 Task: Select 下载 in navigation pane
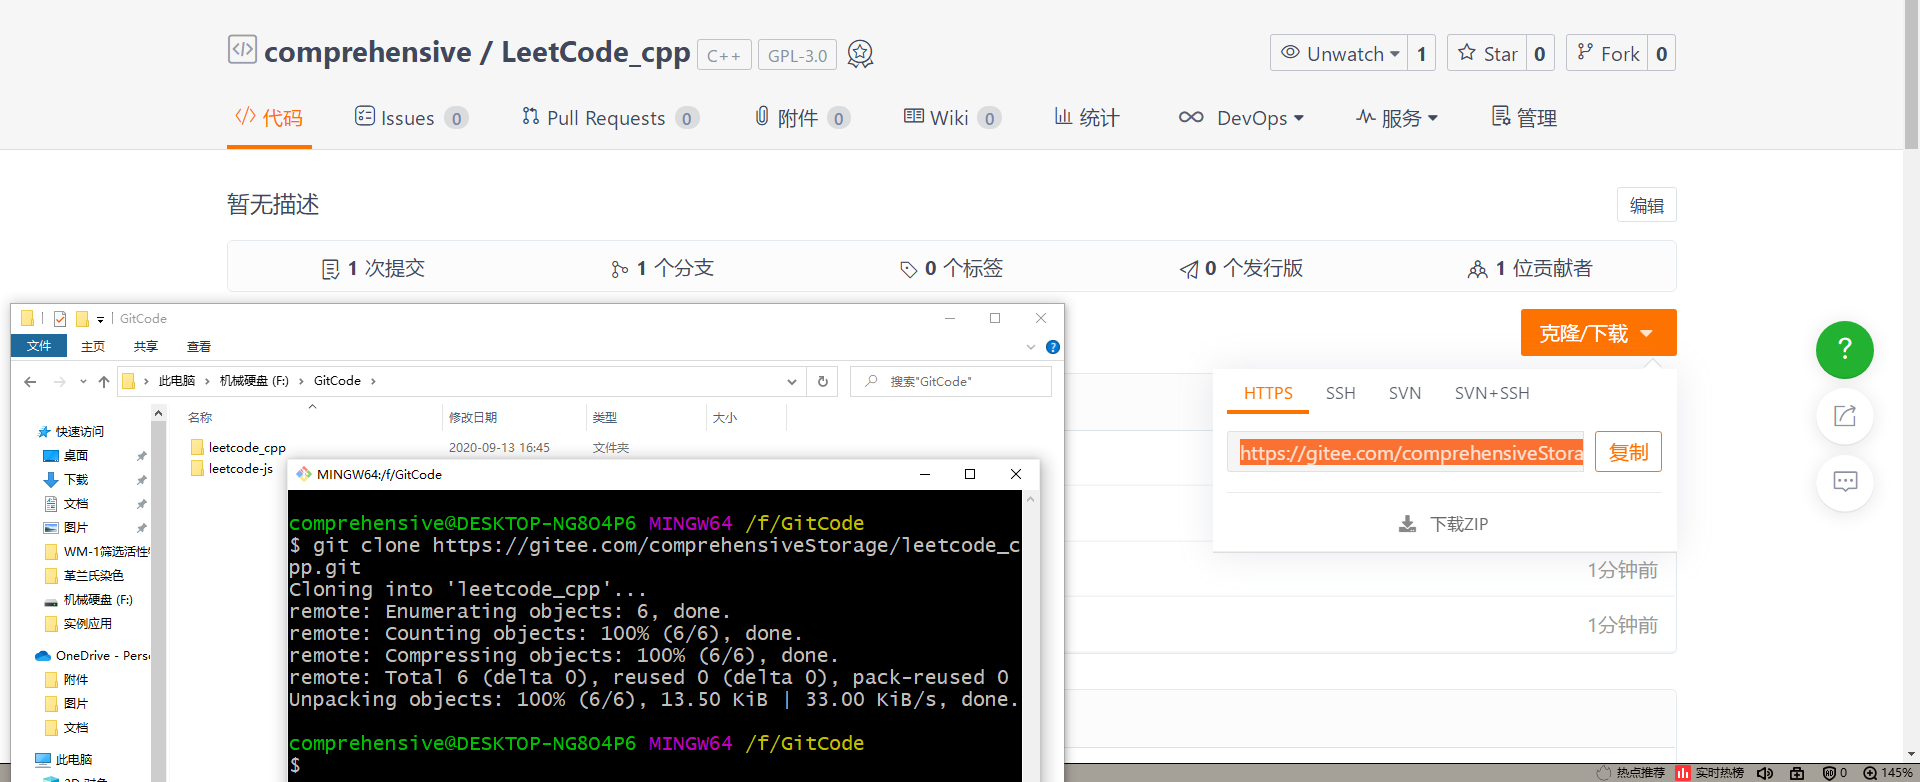66,480
